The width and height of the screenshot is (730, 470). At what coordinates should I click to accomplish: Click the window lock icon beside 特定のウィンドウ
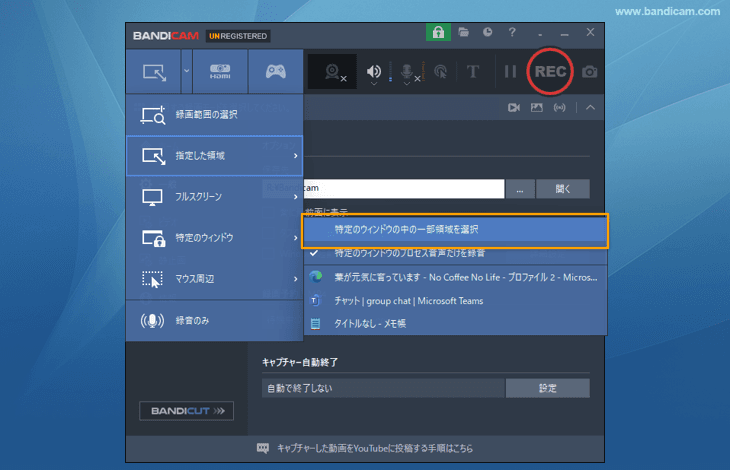coord(153,238)
